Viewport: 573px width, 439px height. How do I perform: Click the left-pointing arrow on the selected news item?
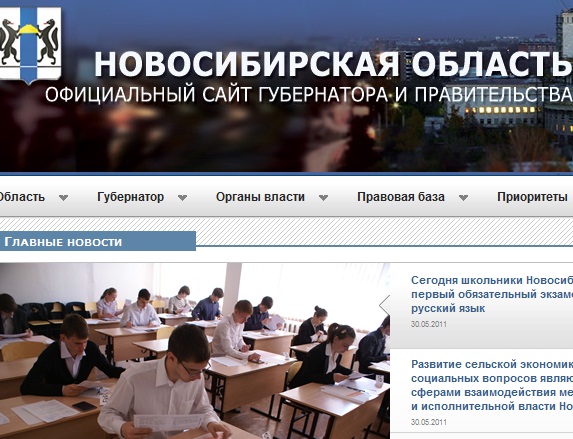click(384, 305)
